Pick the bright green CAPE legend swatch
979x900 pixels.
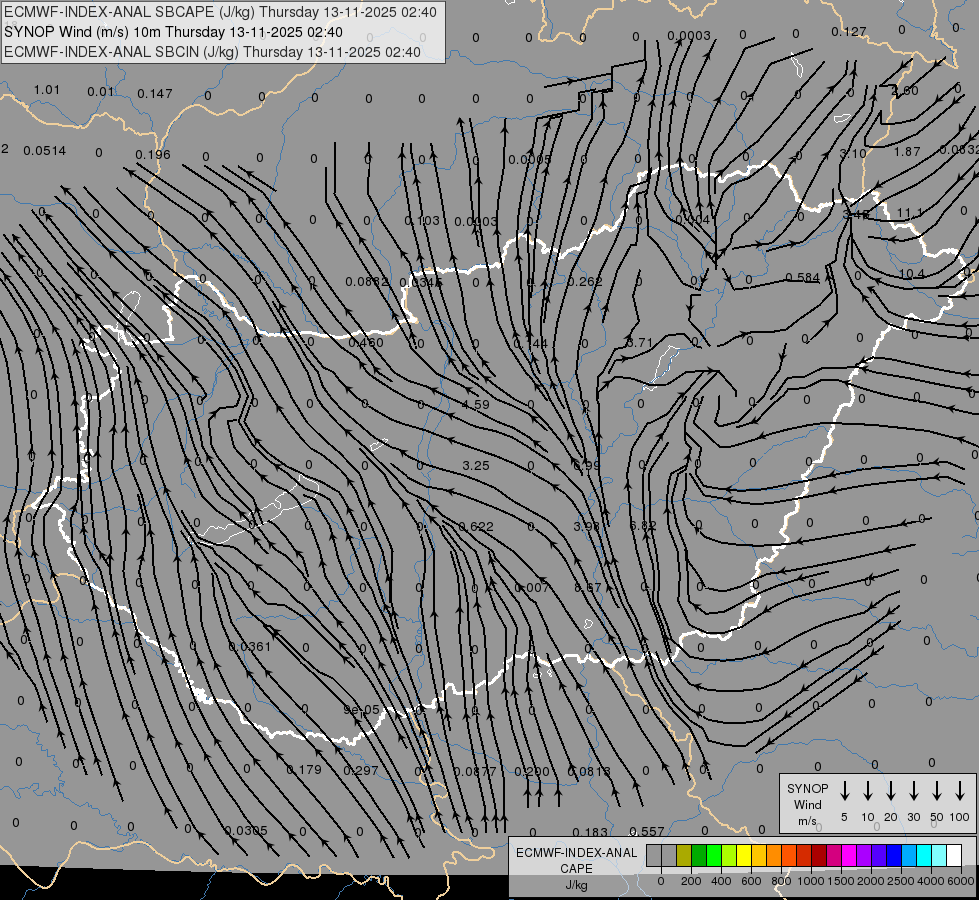click(714, 855)
